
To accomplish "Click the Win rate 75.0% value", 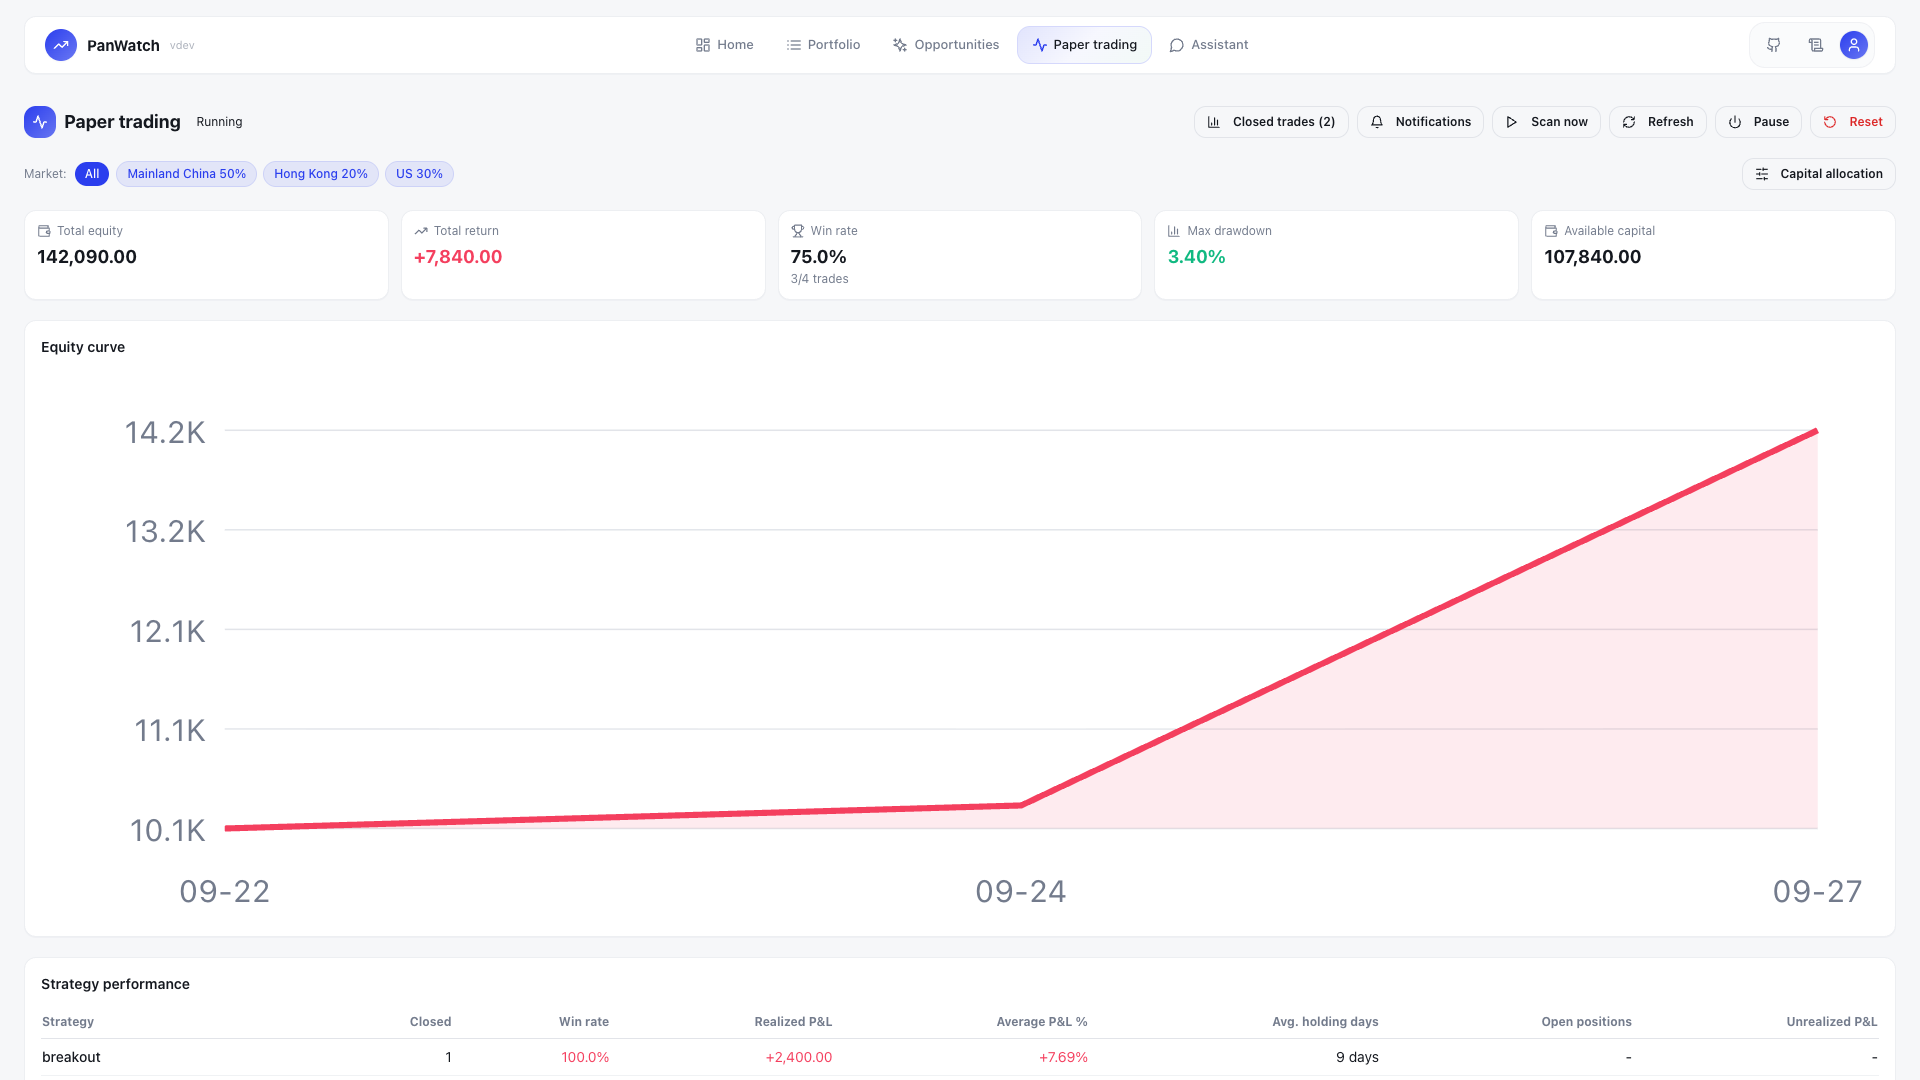I will [x=818, y=257].
